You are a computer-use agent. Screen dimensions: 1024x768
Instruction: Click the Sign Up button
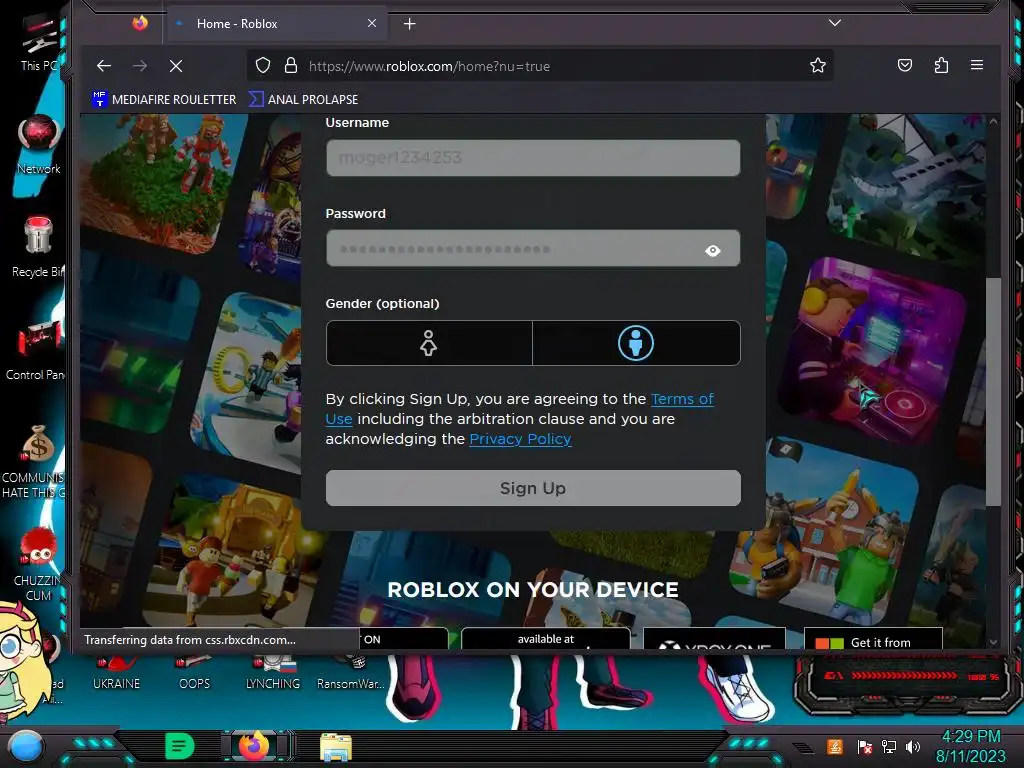[533, 488]
